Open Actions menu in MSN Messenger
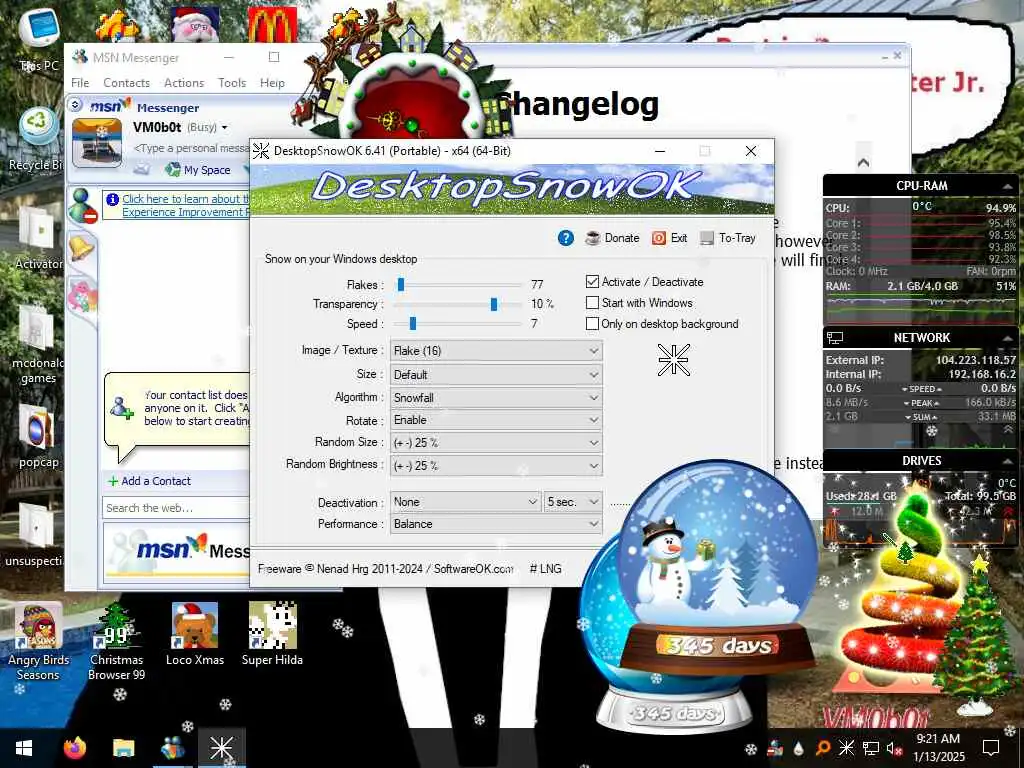Screen dimensions: 1024x768 pyautogui.click(x=184, y=83)
